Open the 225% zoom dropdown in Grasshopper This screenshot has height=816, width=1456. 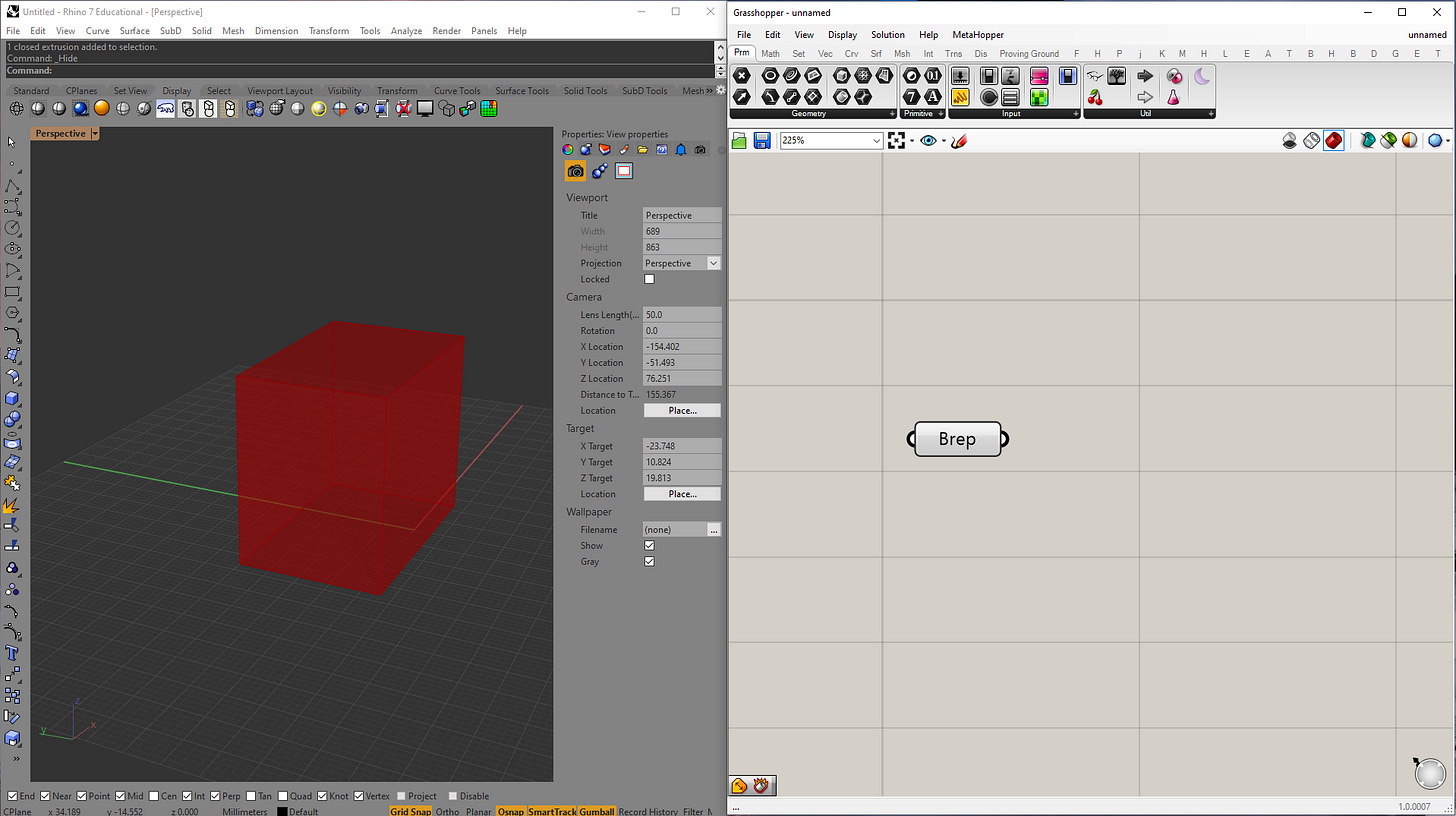(x=877, y=141)
